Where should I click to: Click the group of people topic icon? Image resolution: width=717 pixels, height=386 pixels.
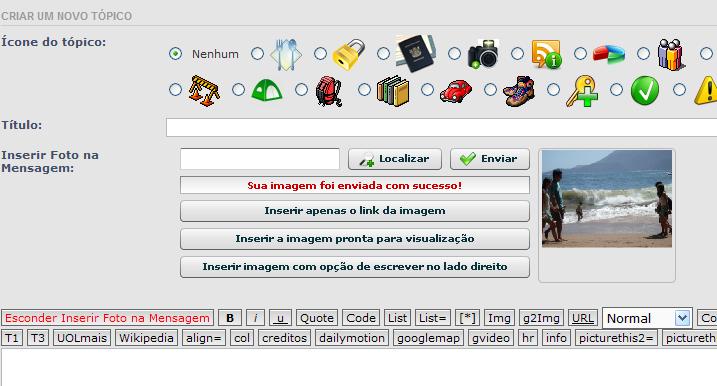pyautogui.click(x=671, y=54)
